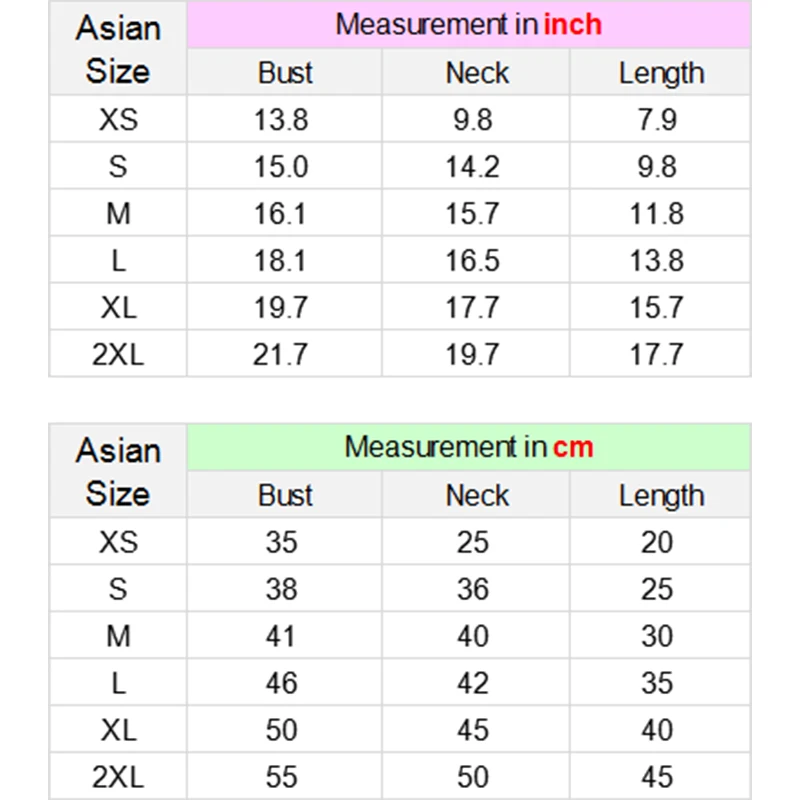Click the 11.8 length value for size M
This screenshot has width=800, height=800.
coord(657,214)
